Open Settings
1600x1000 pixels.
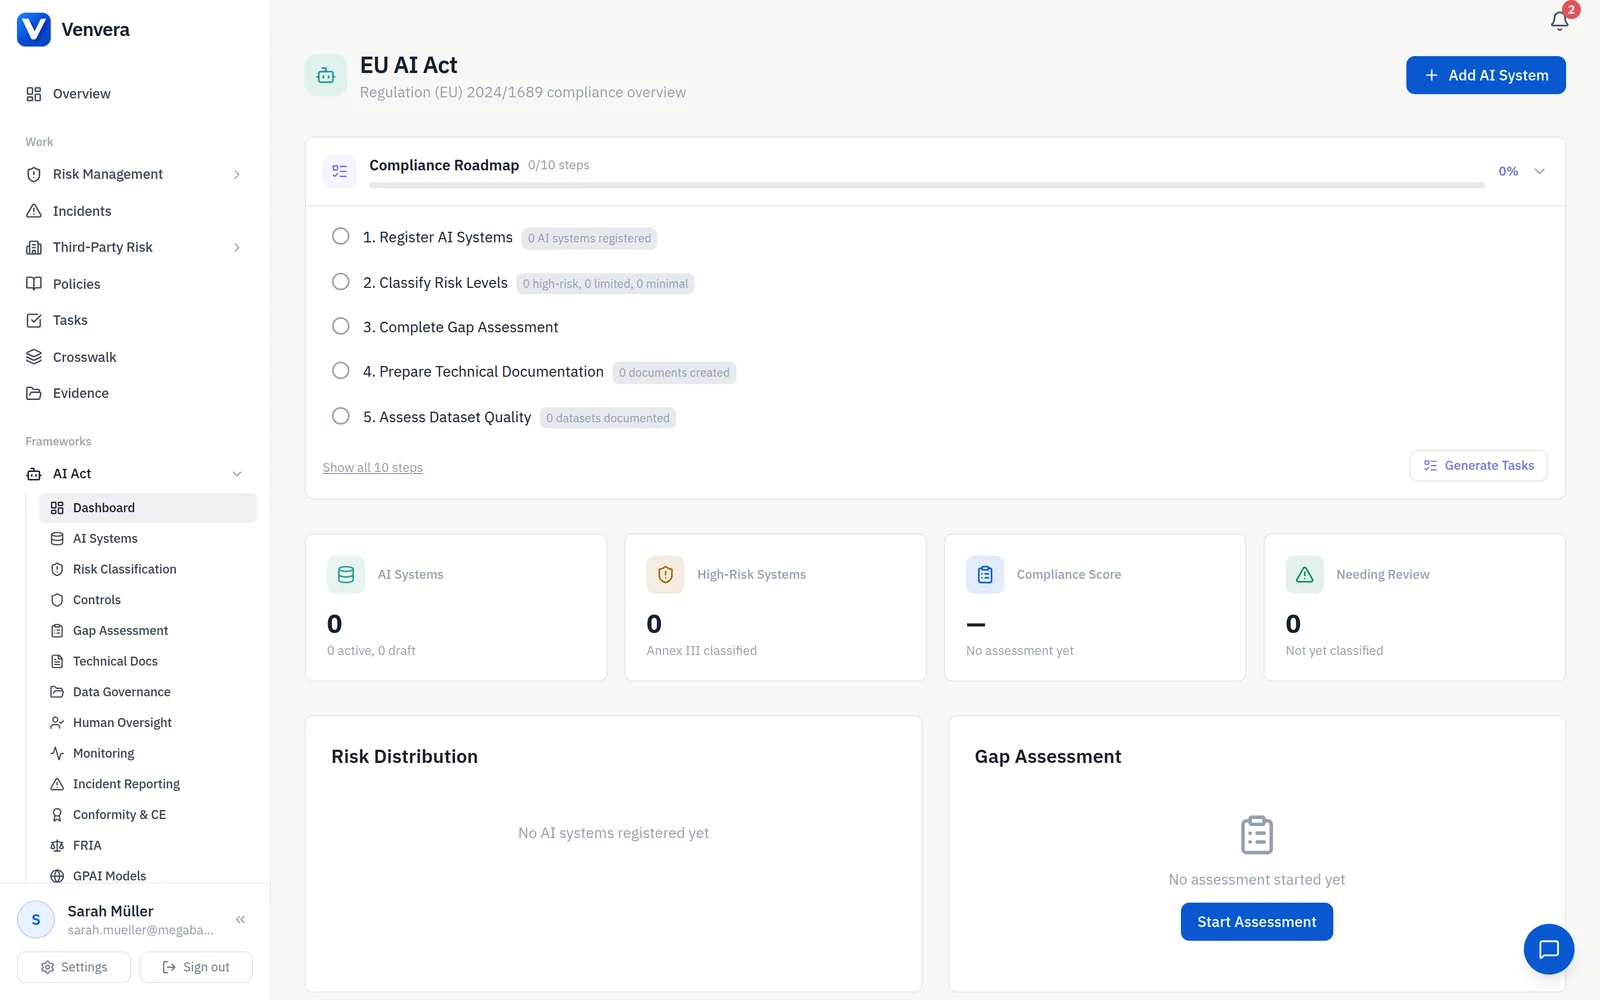coord(74,967)
